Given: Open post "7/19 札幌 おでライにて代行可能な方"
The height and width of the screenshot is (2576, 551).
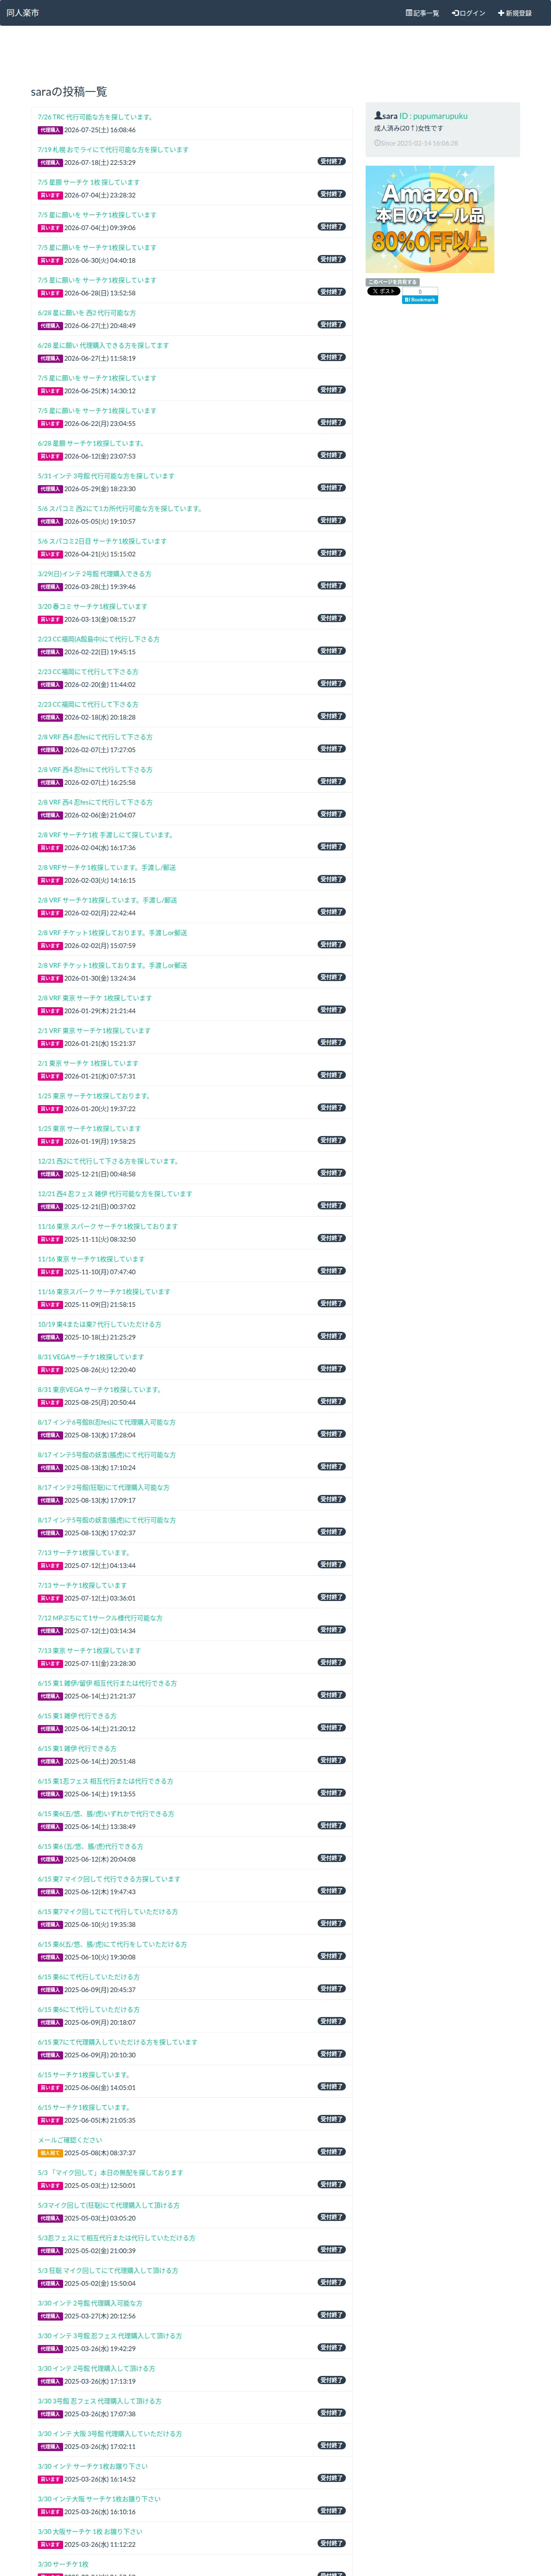Looking at the screenshot, I should pos(113,149).
